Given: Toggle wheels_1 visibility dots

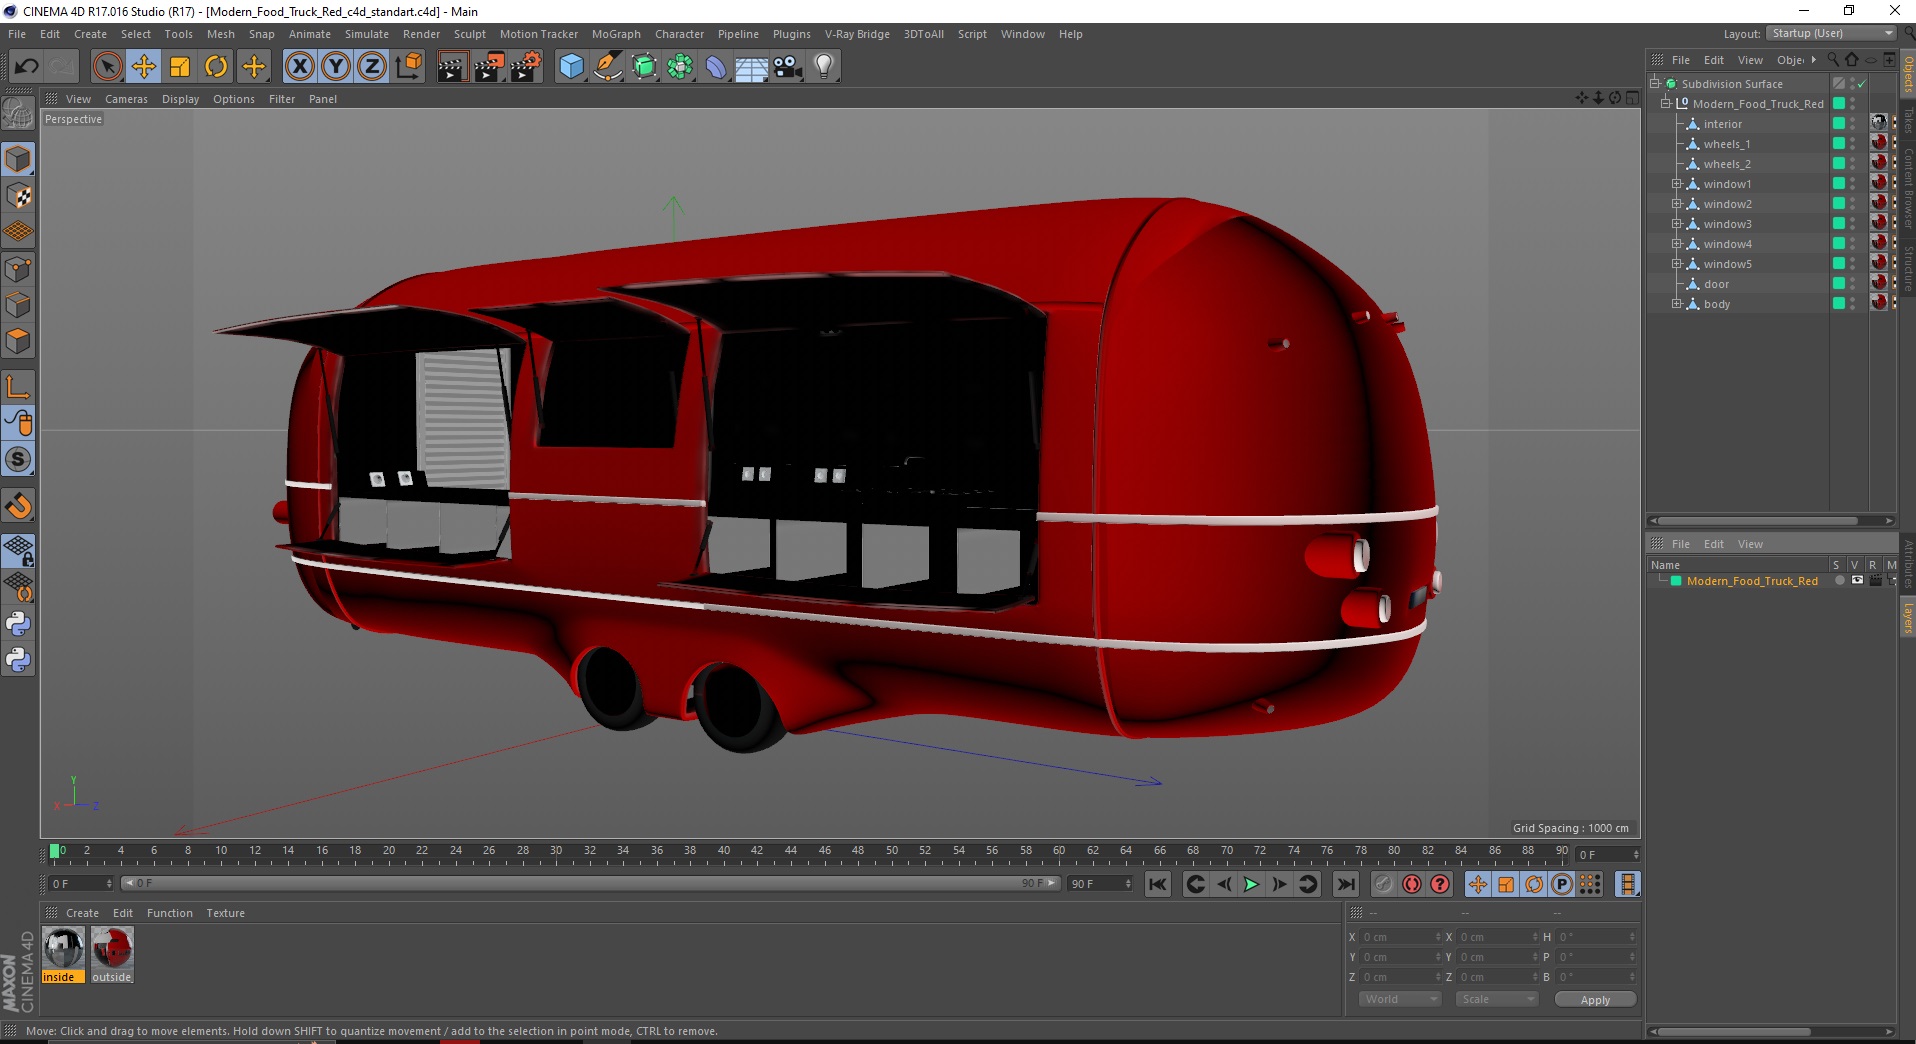Looking at the screenshot, I should click(1853, 143).
